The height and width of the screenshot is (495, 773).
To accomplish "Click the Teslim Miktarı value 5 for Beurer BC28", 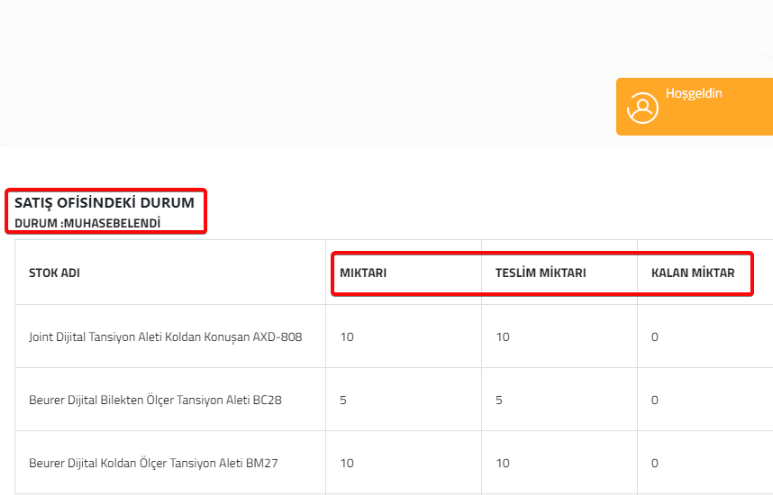I will [x=500, y=400].
